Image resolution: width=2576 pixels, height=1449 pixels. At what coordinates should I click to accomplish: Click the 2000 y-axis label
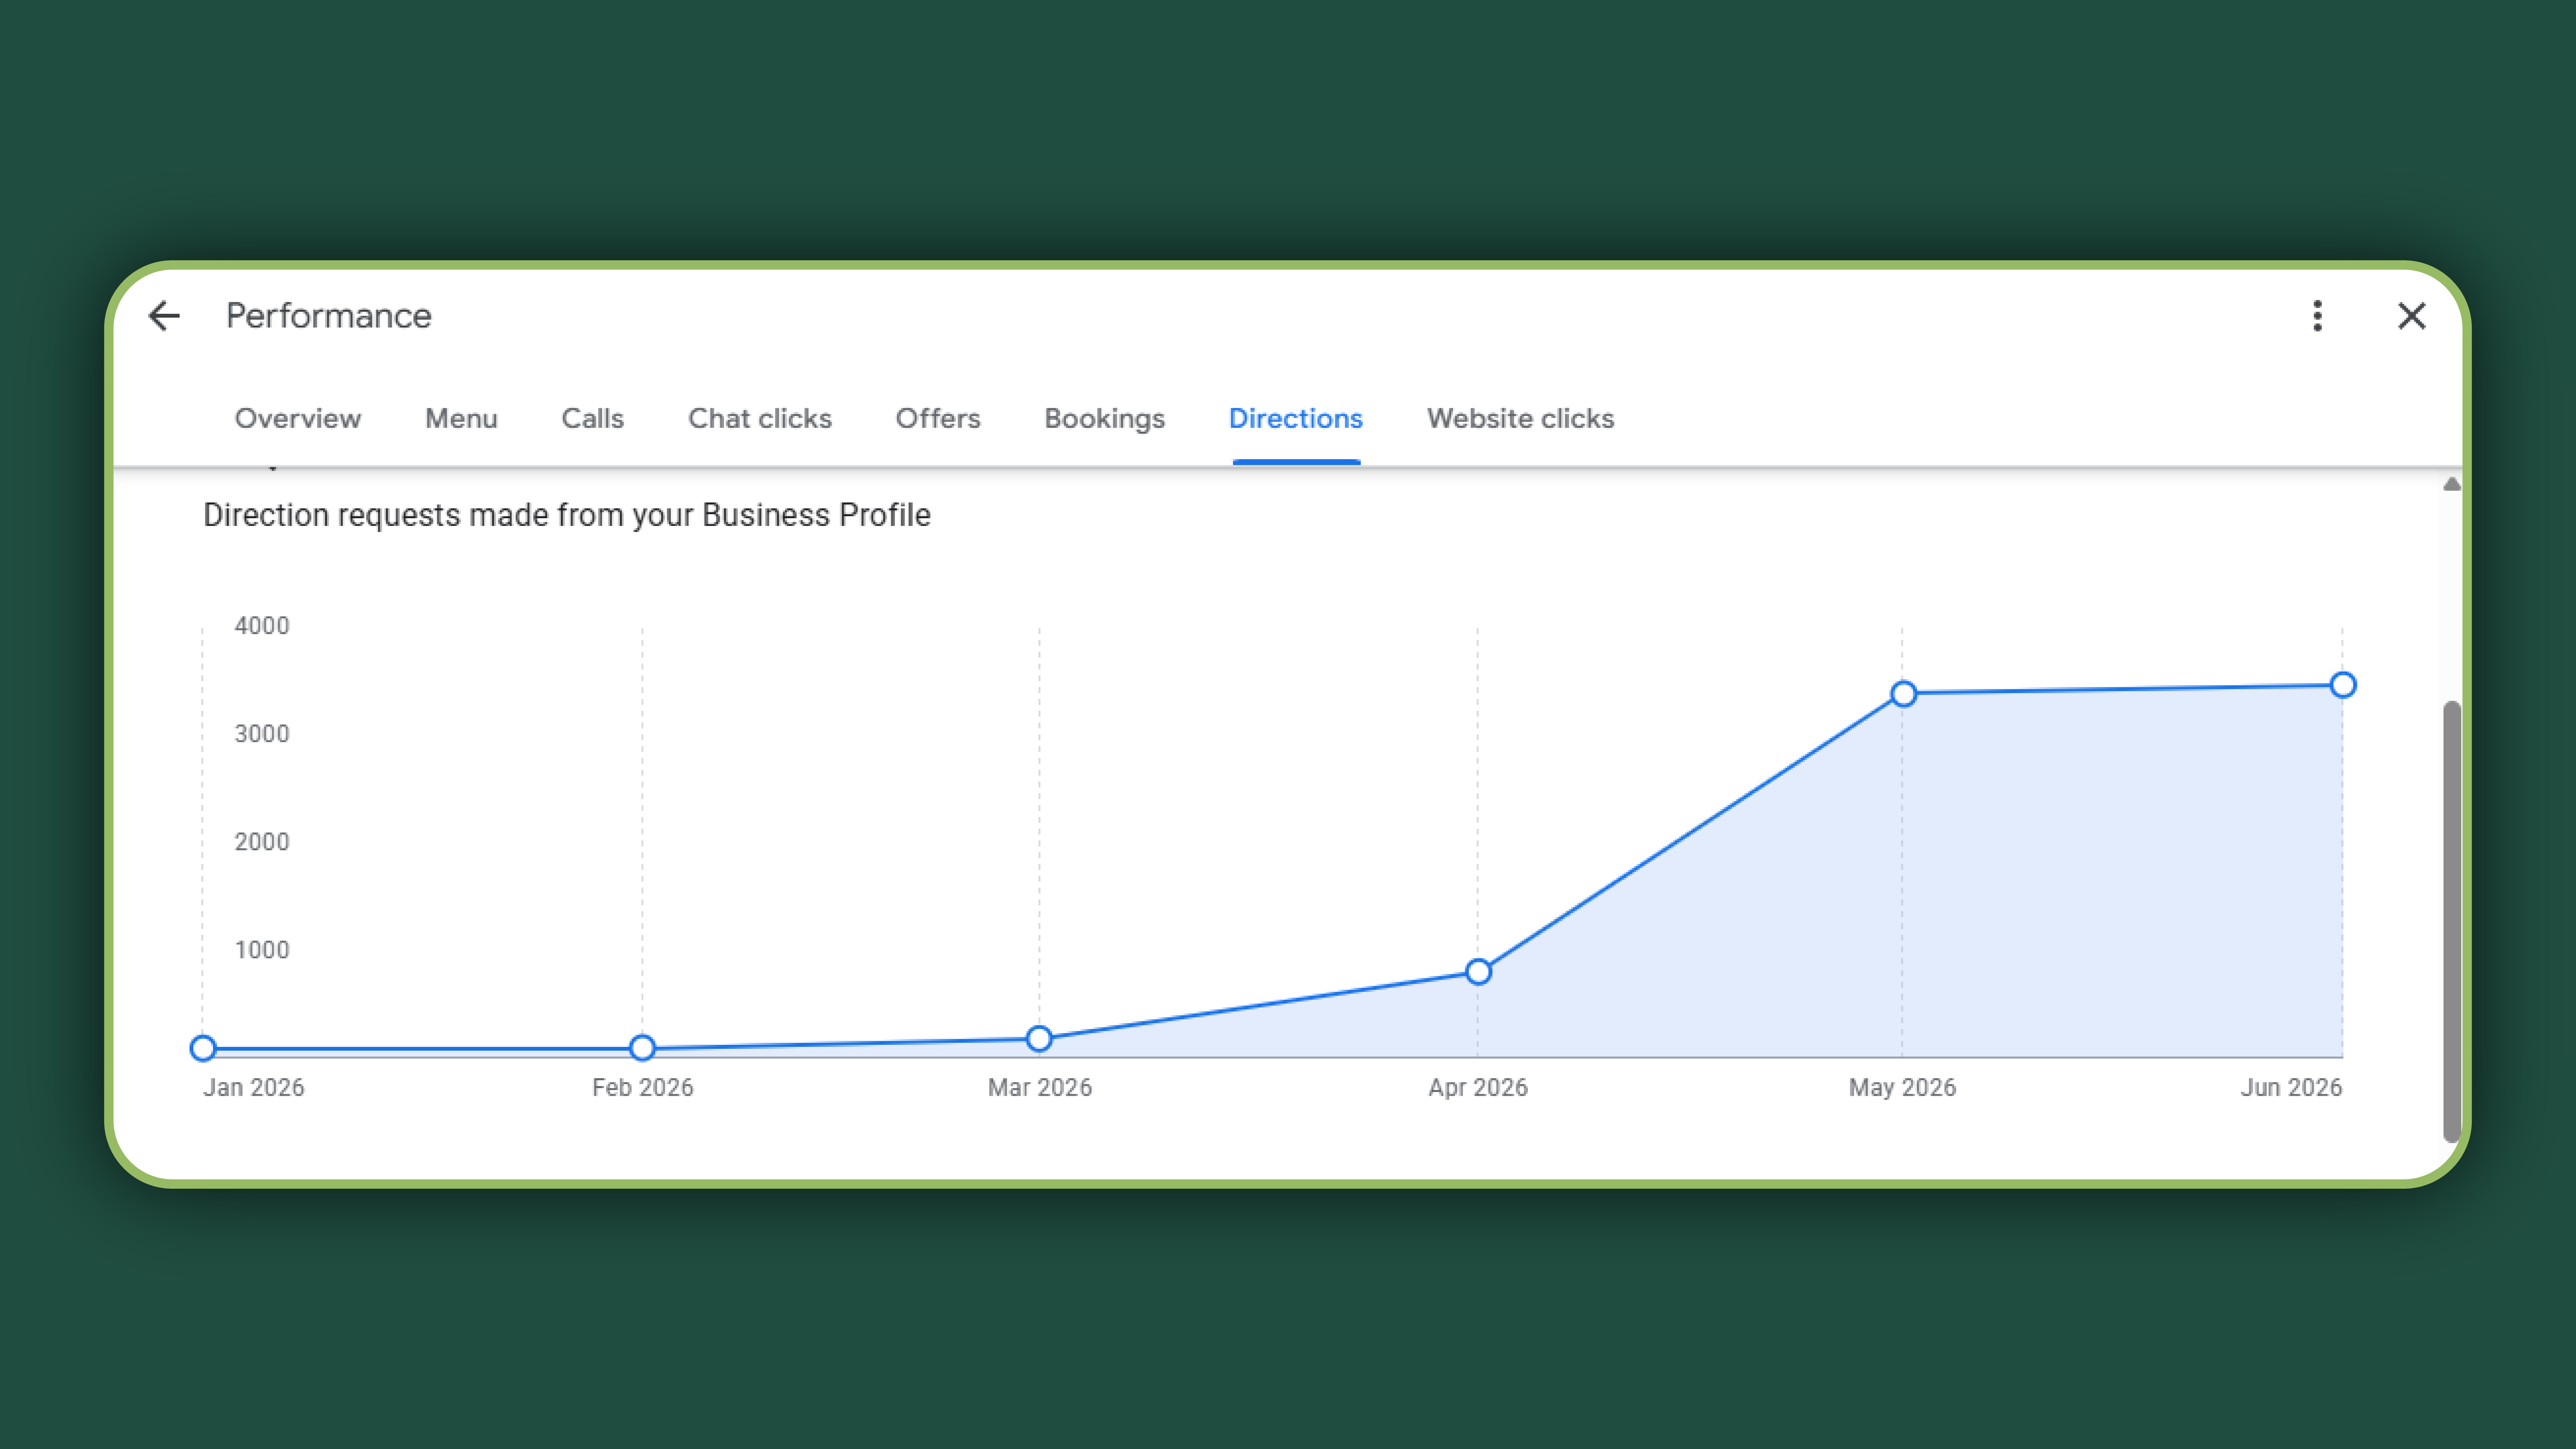coord(262,842)
